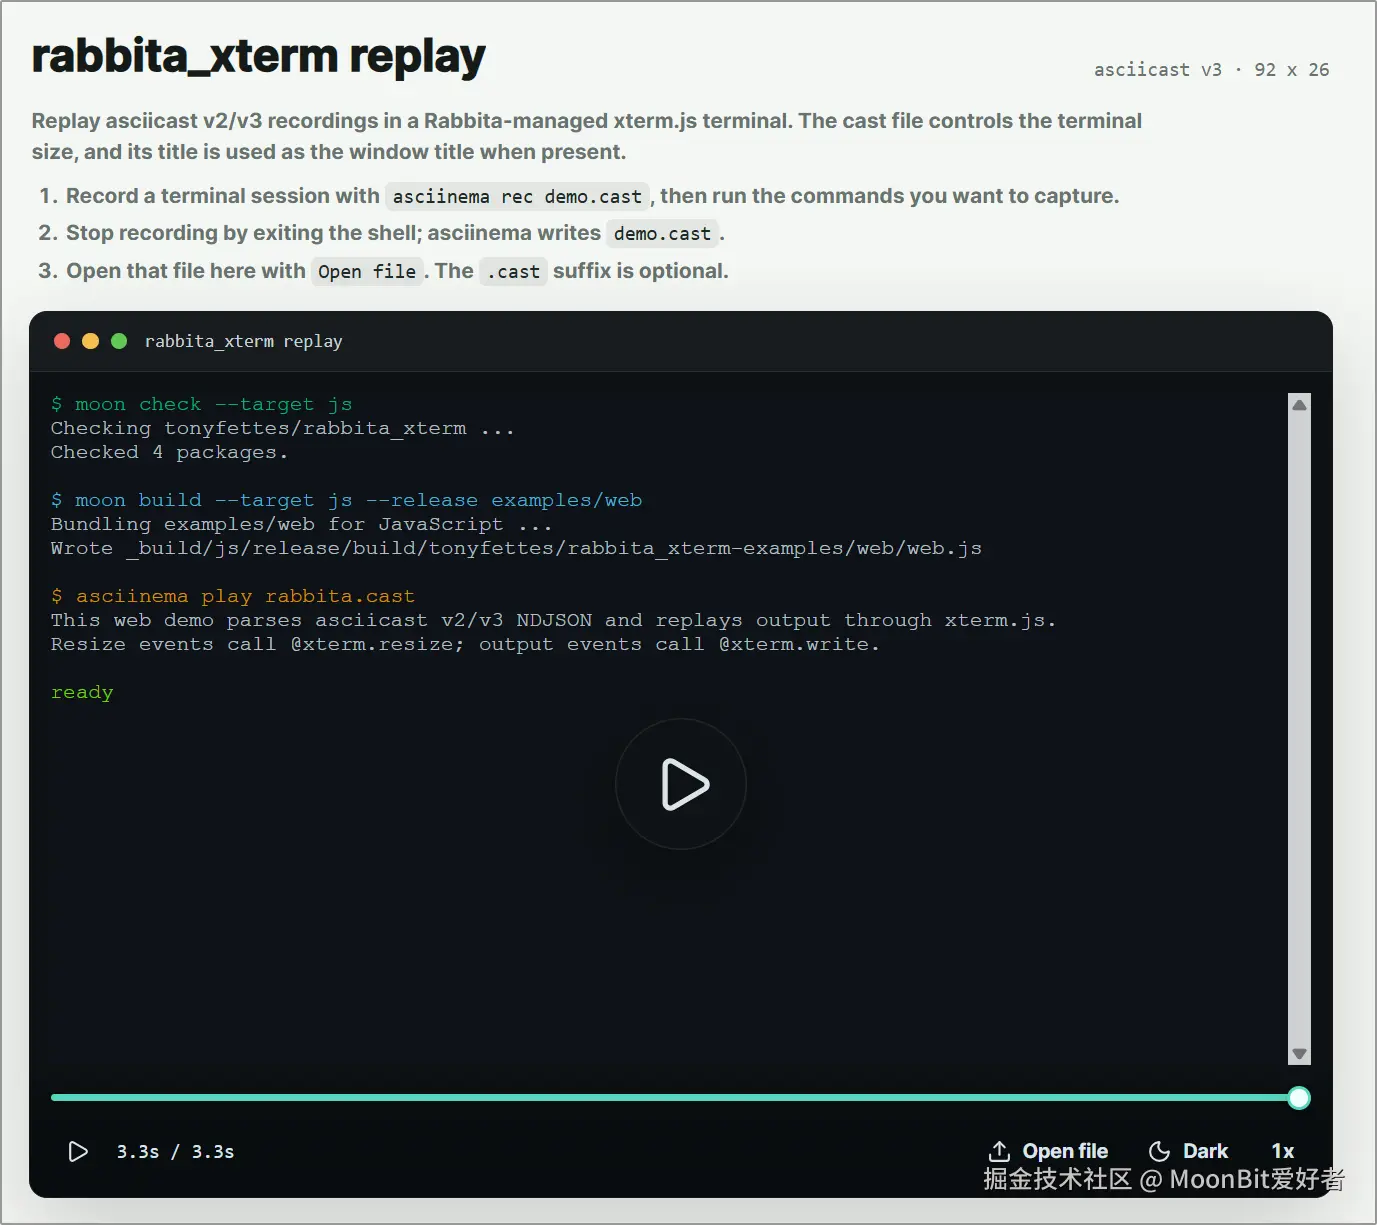Image resolution: width=1377 pixels, height=1225 pixels.
Task: Click the terminal scrollbar down arrow
Action: [1300, 1054]
